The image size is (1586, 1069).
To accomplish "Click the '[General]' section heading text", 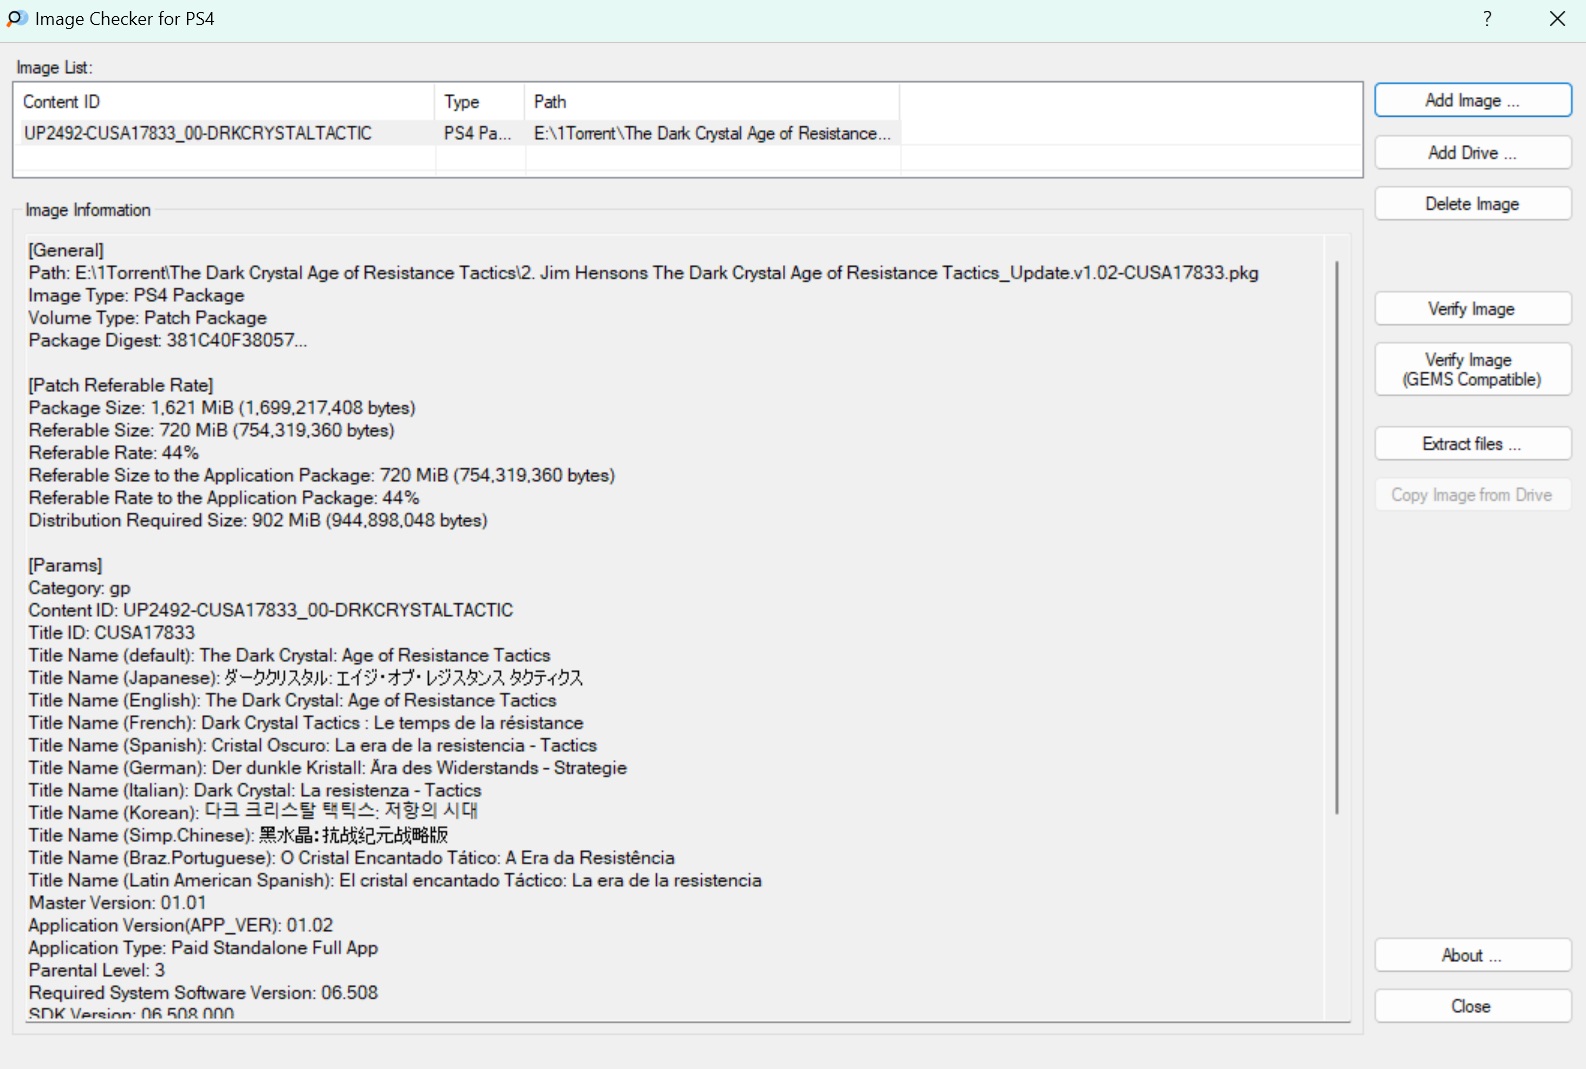I will coord(66,250).
